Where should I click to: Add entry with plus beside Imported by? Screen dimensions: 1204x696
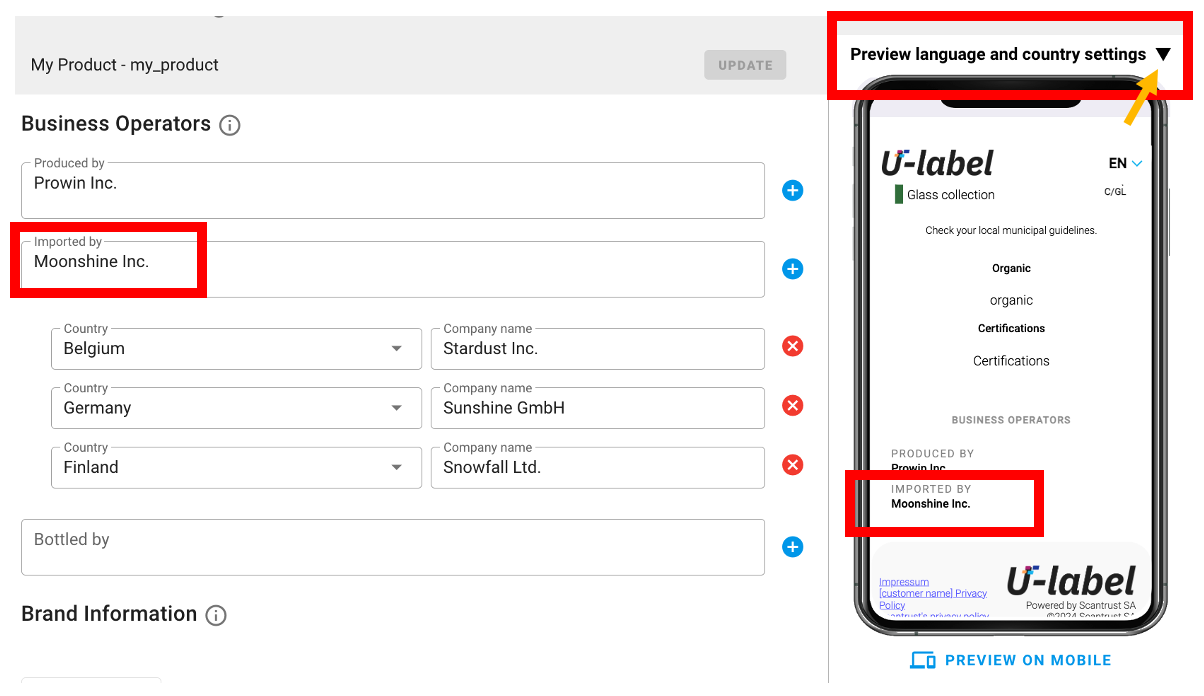click(x=793, y=269)
